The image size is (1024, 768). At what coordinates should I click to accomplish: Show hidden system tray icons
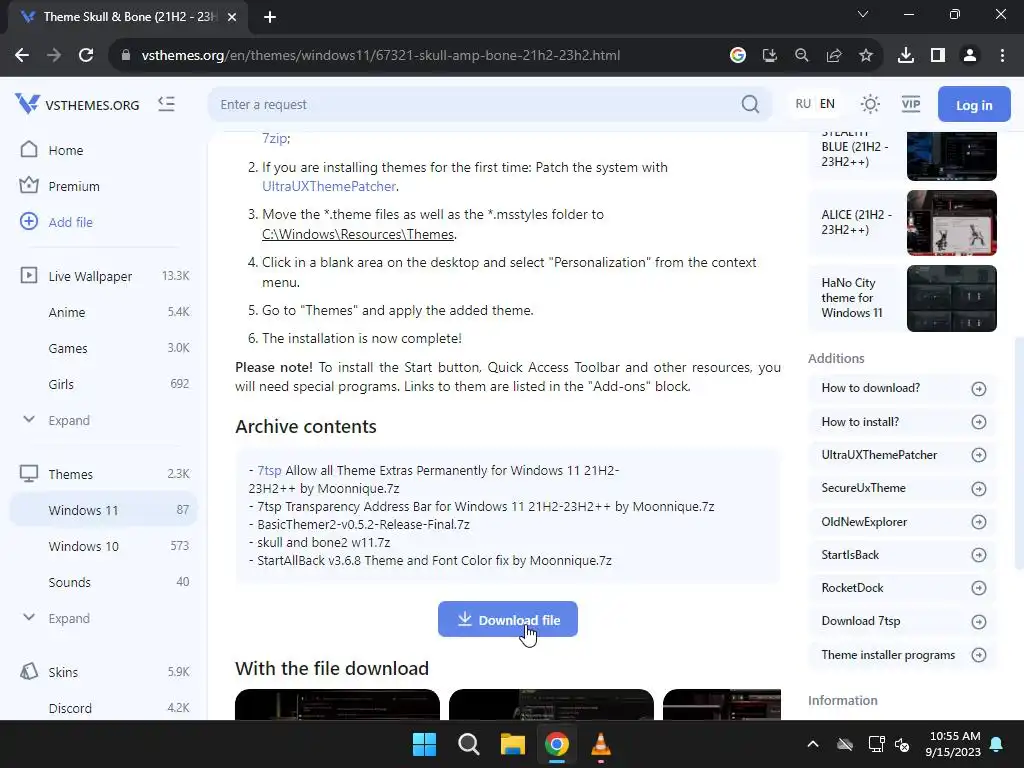[x=813, y=744]
